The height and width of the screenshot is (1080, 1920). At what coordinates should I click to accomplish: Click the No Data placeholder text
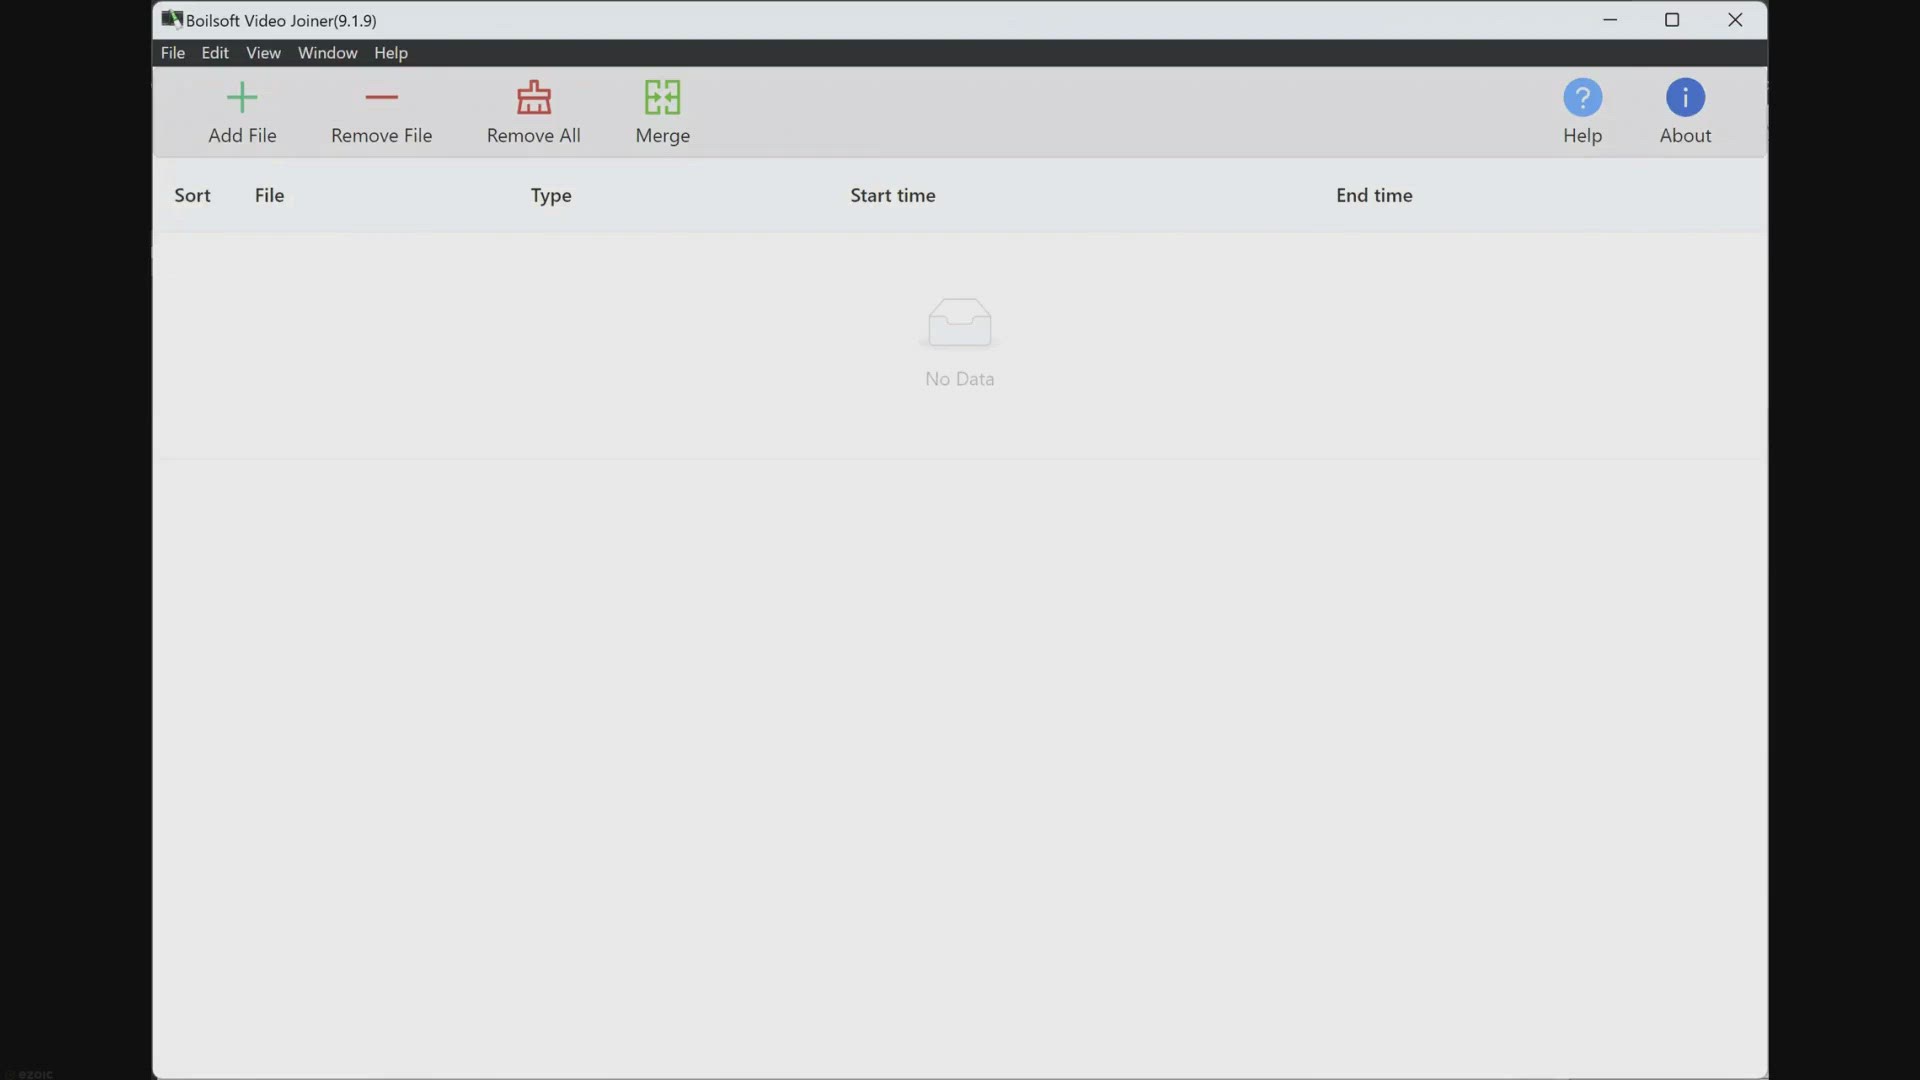tap(960, 379)
